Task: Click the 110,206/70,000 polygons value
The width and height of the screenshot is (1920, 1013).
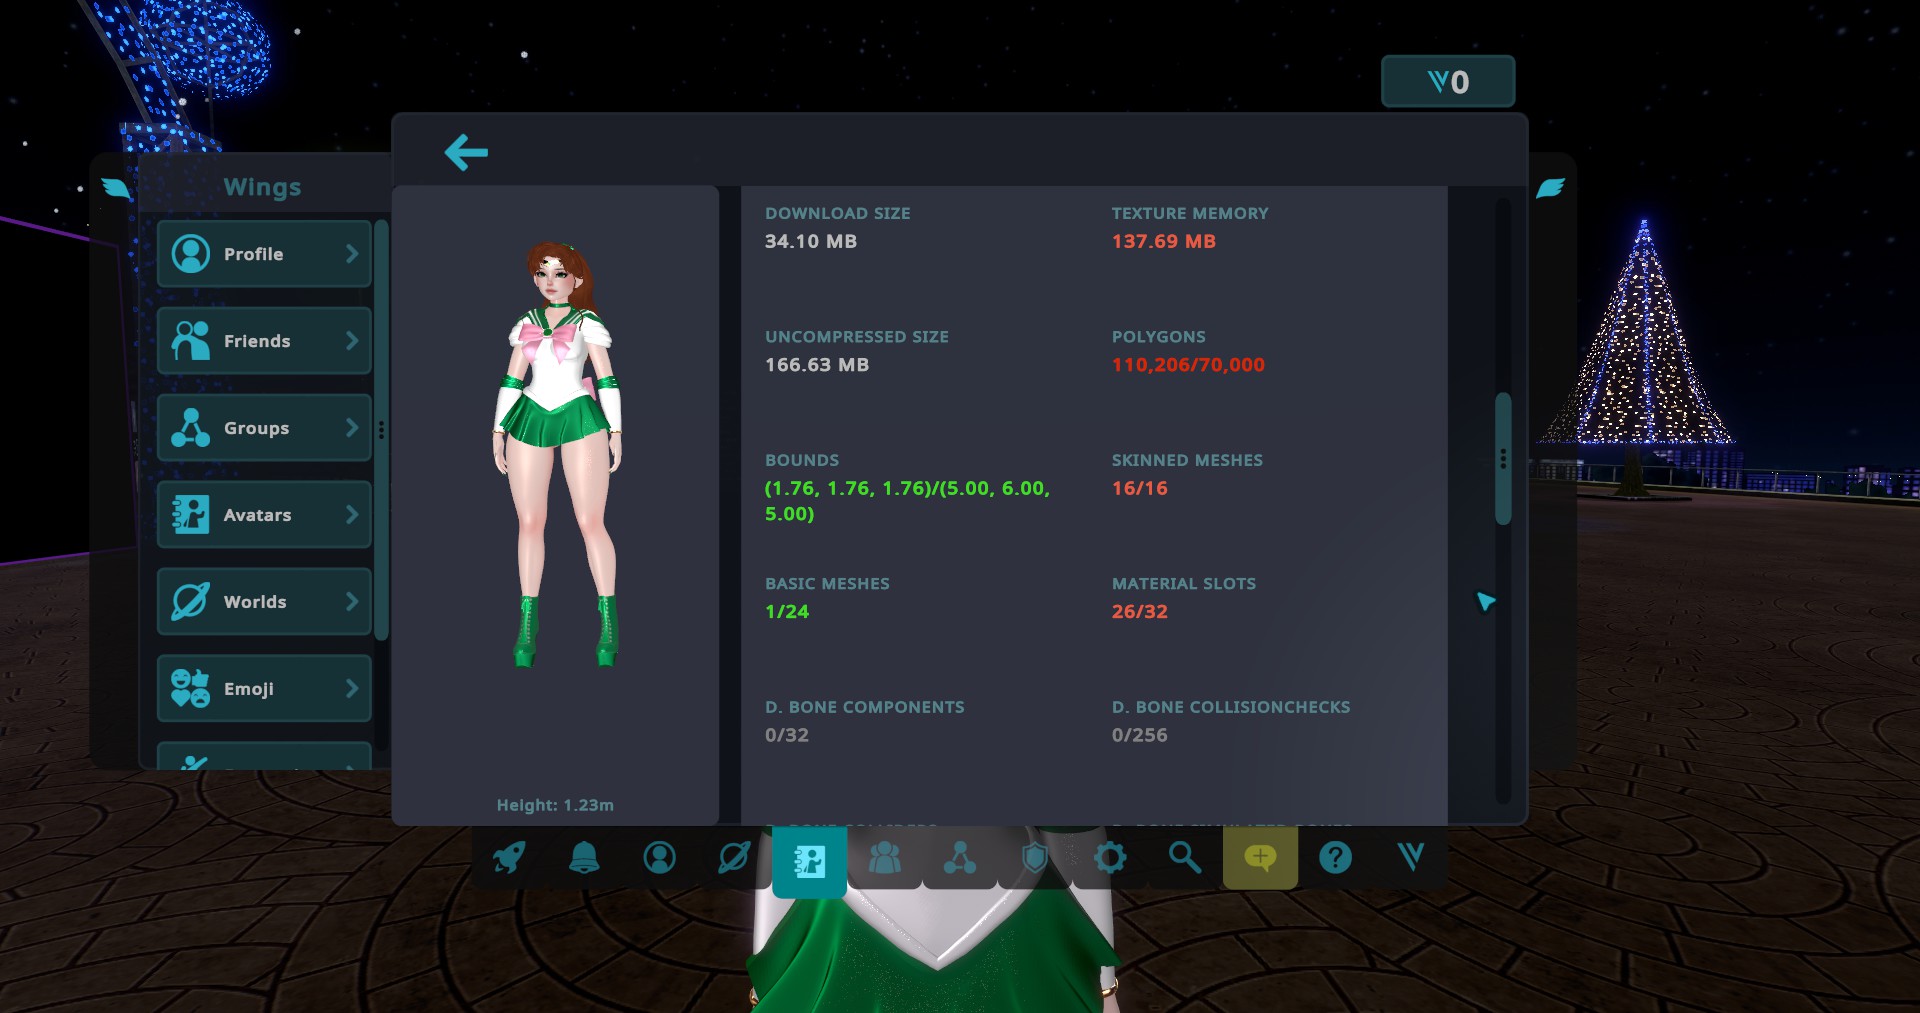Action: click(1188, 365)
